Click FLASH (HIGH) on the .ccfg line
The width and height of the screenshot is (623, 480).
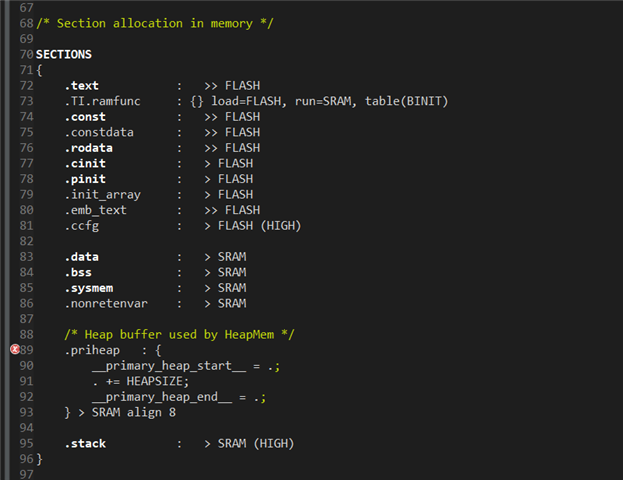259,225
